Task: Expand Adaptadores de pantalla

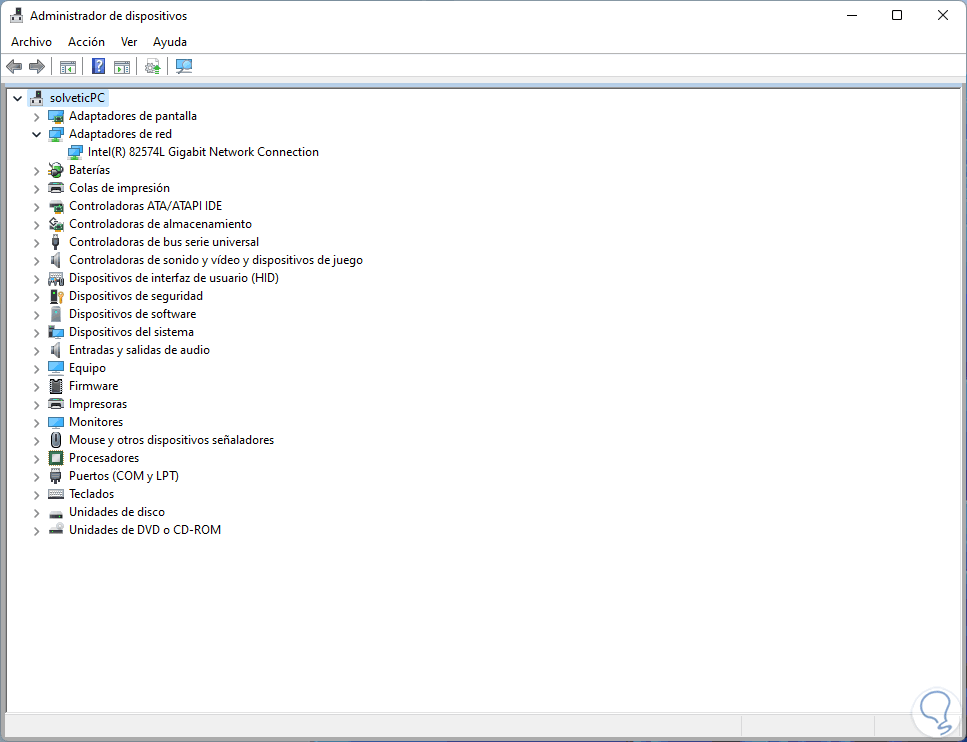Action: pos(36,117)
